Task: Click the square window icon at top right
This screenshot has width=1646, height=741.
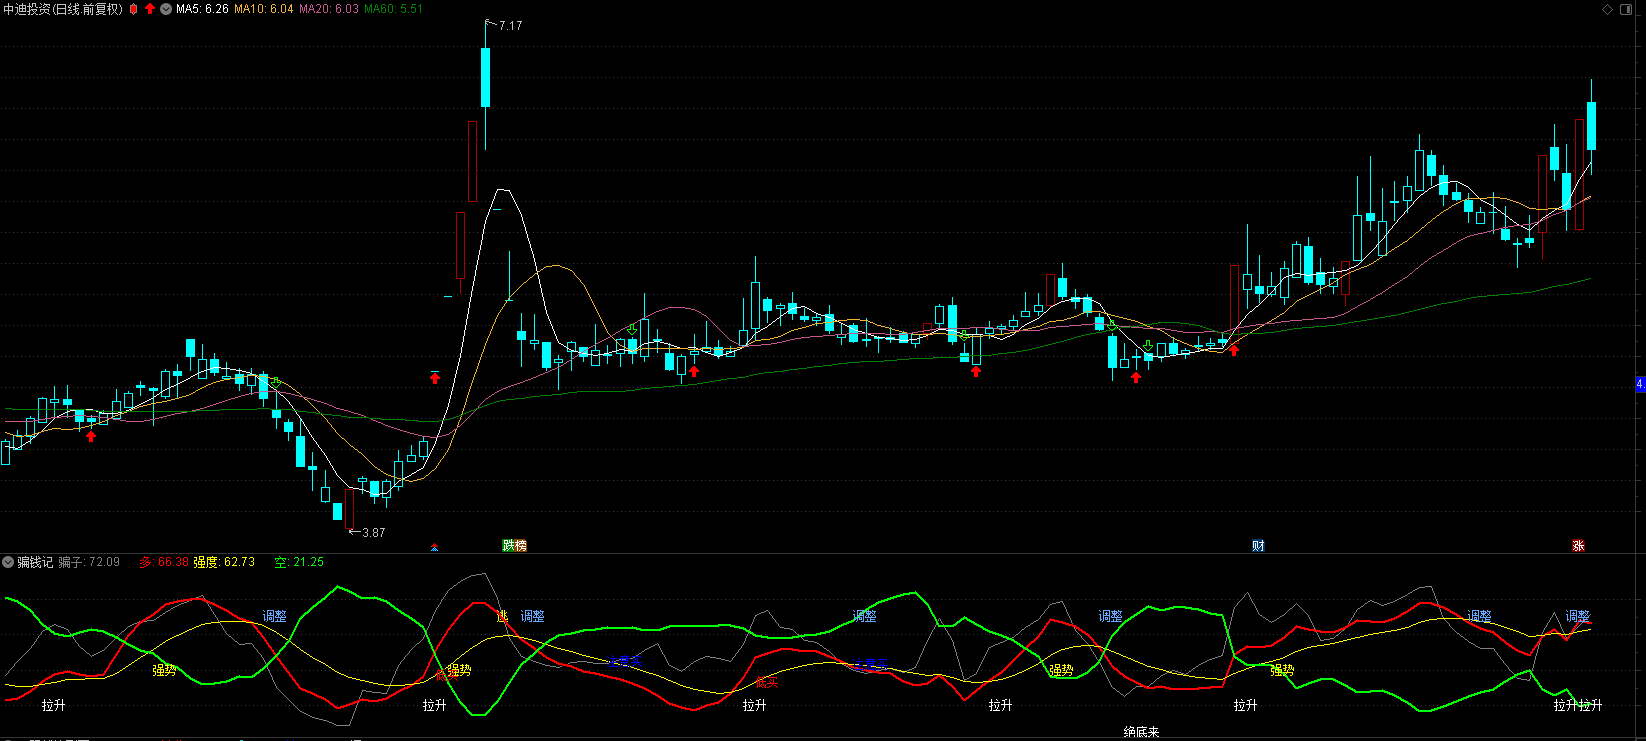Action: click(1625, 9)
